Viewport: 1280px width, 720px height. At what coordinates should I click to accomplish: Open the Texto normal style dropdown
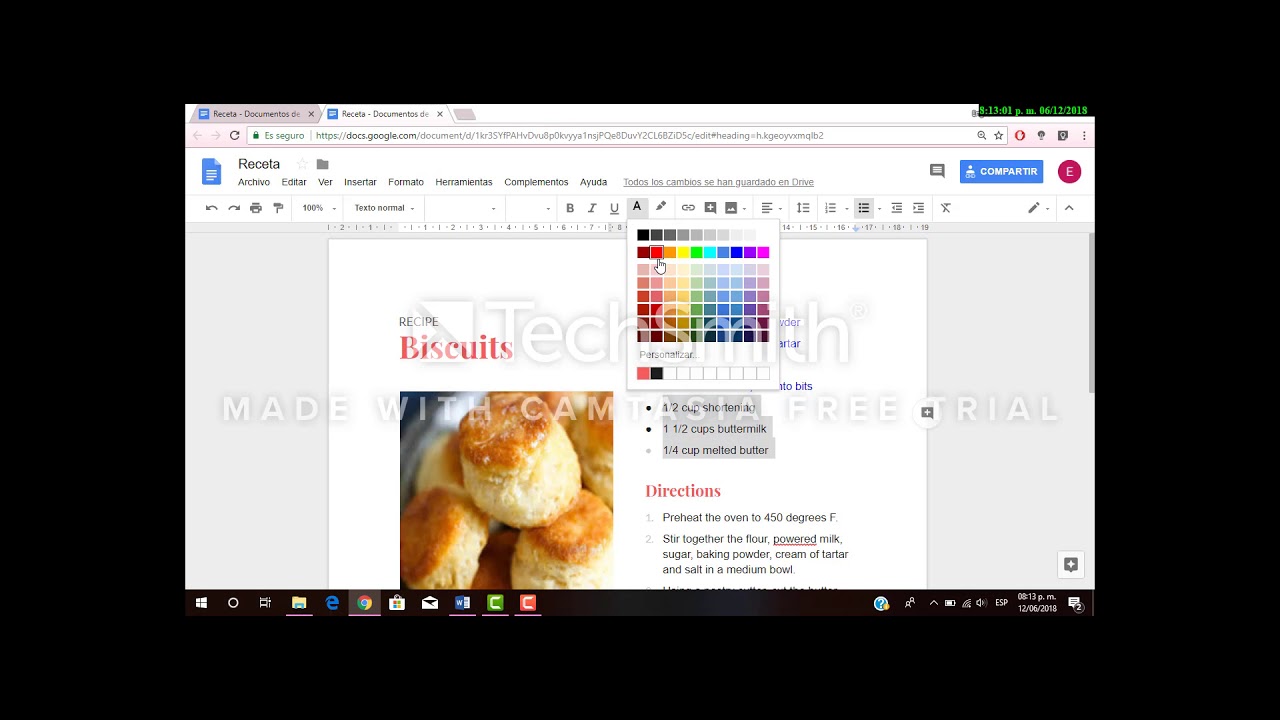point(384,208)
